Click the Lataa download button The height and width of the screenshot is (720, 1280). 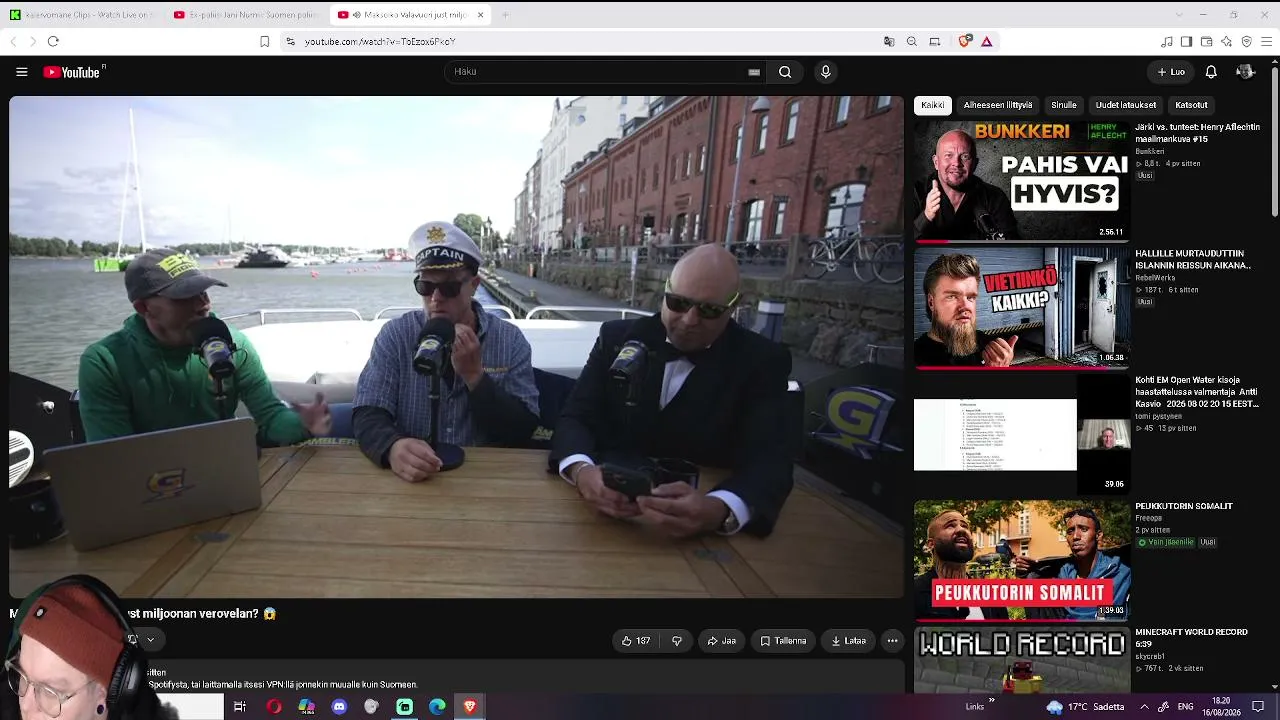click(848, 641)
